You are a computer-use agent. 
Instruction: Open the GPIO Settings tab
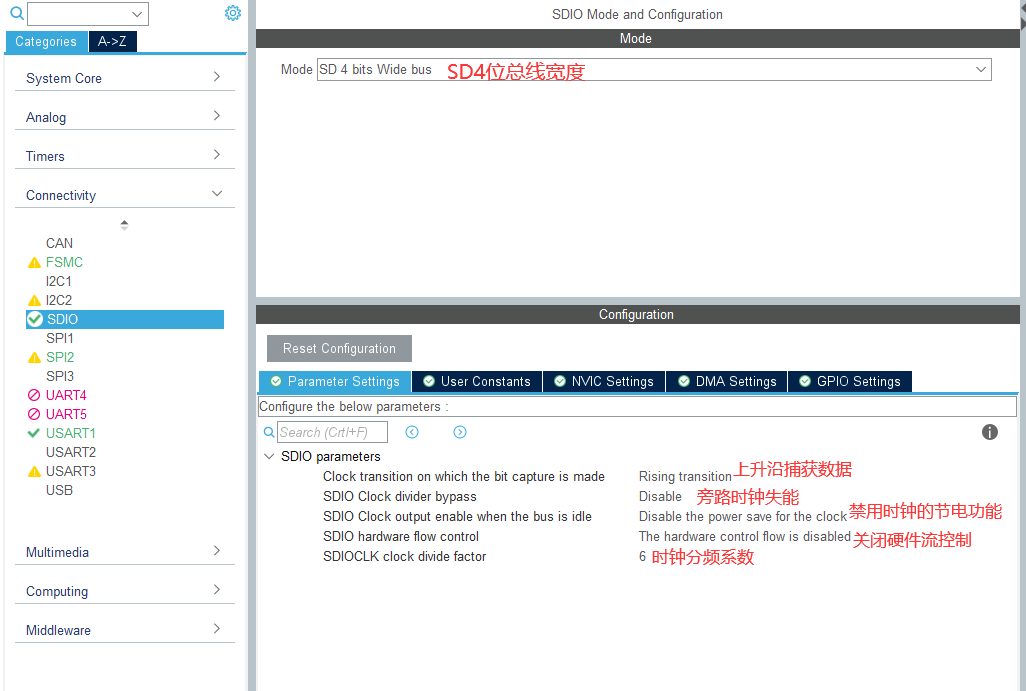tap(850, 381)
